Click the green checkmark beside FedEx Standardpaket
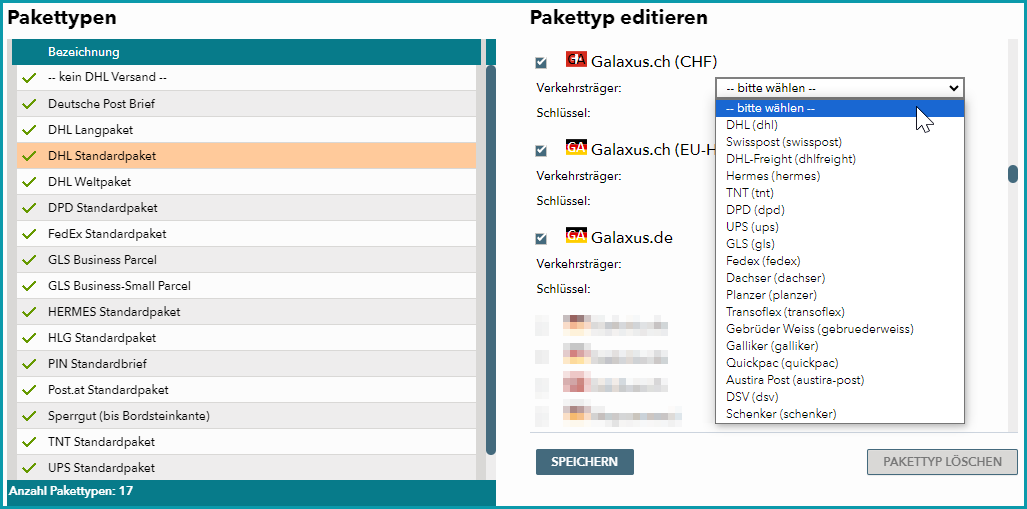 point(28,234)
